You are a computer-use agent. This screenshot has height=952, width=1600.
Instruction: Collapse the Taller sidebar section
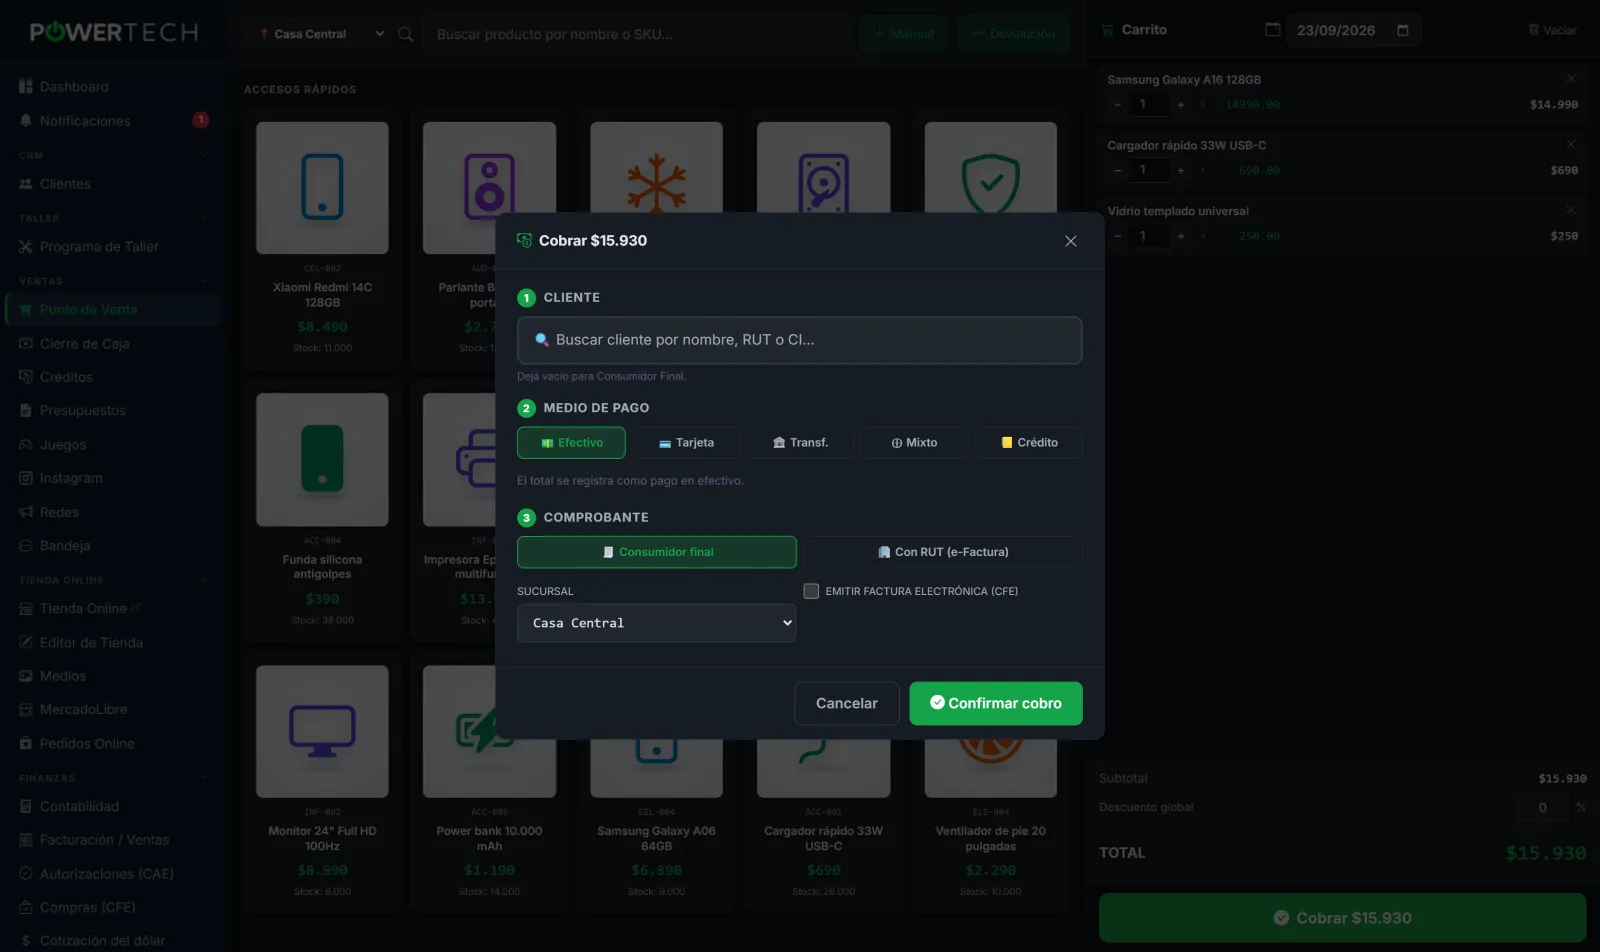tap(204, 218)
